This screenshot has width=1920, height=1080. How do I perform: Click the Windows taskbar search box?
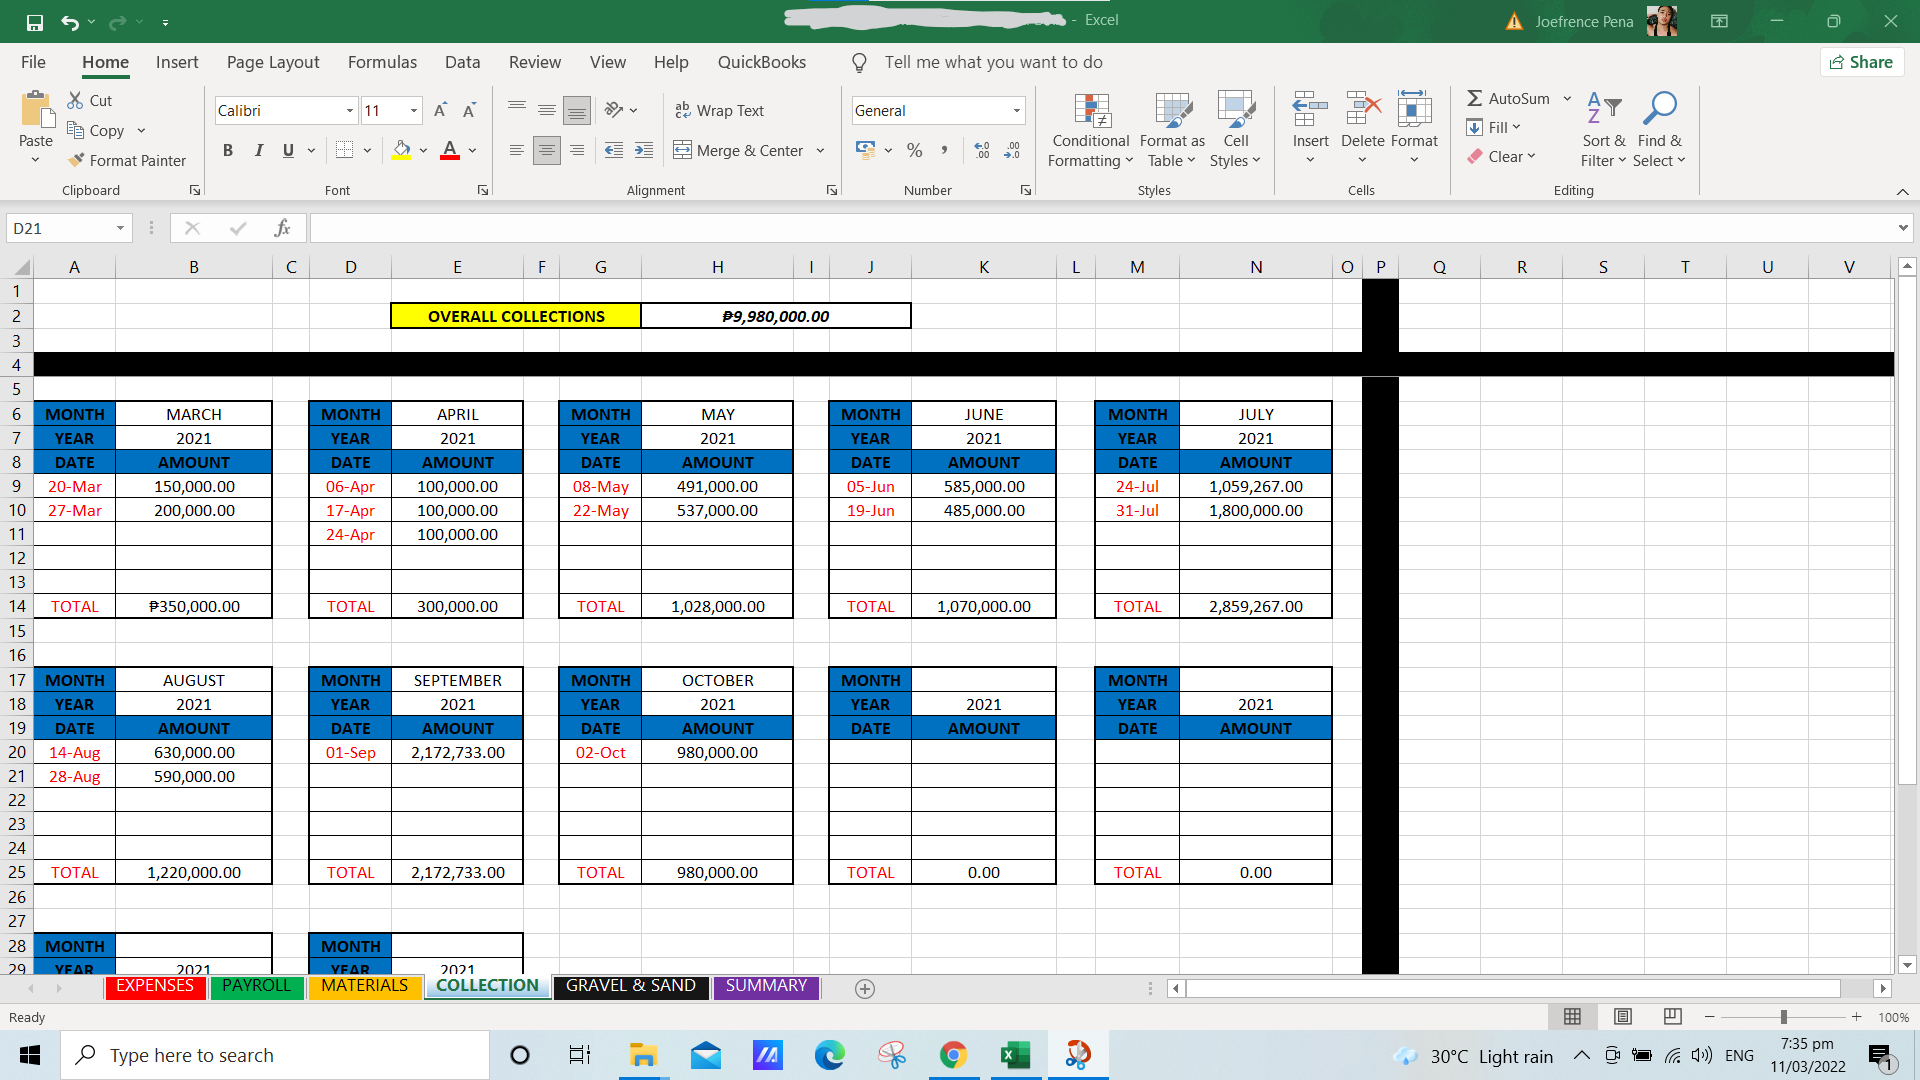[275, 1055]
